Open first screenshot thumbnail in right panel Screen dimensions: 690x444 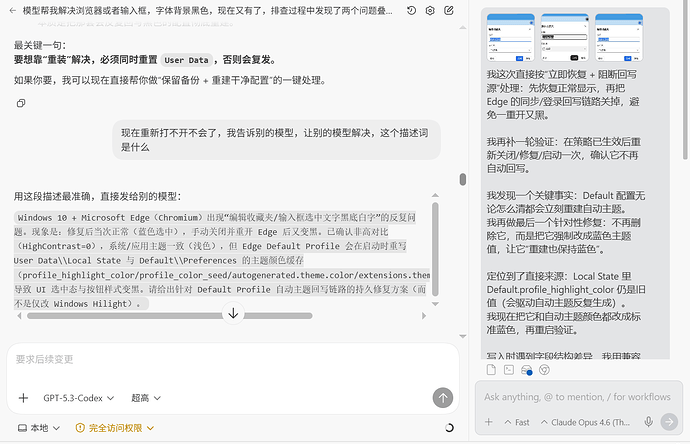click(510, 37)
